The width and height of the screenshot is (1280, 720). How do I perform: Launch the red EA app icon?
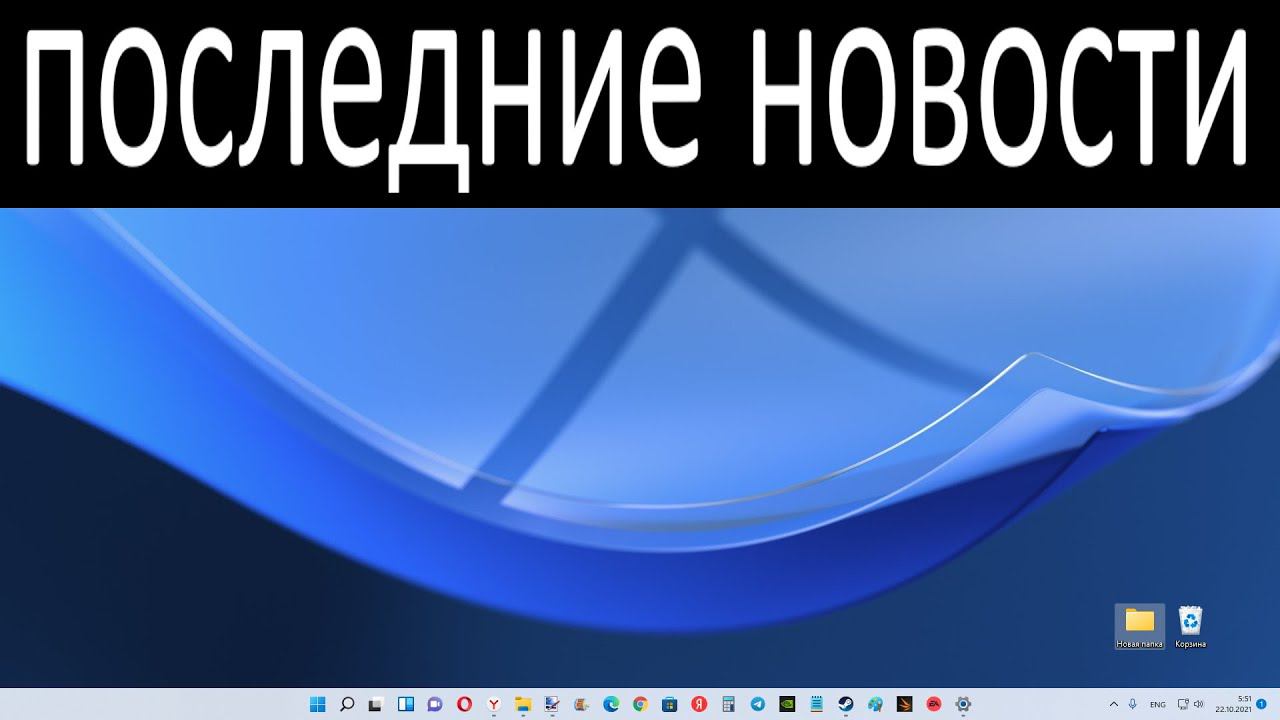[934, 704]
